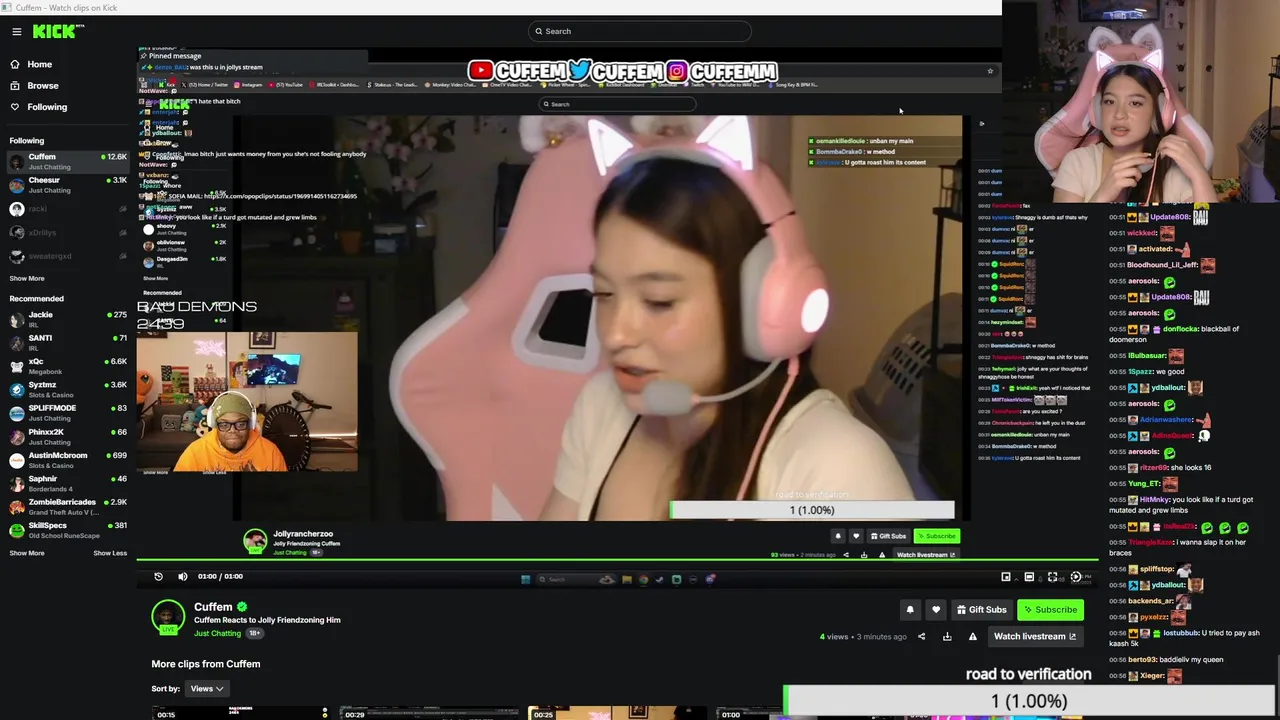Click green Subscribe button
Viewport: 1280px width, 720px height.
tap(1050, 610)
